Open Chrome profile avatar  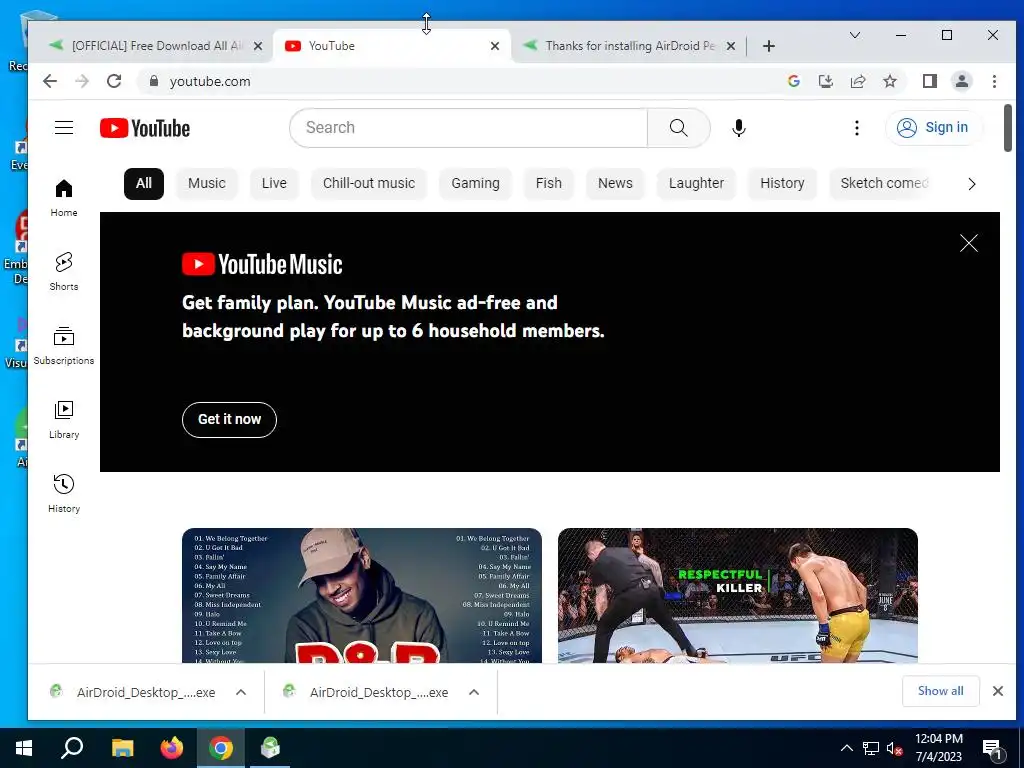(x=962, y=81)
